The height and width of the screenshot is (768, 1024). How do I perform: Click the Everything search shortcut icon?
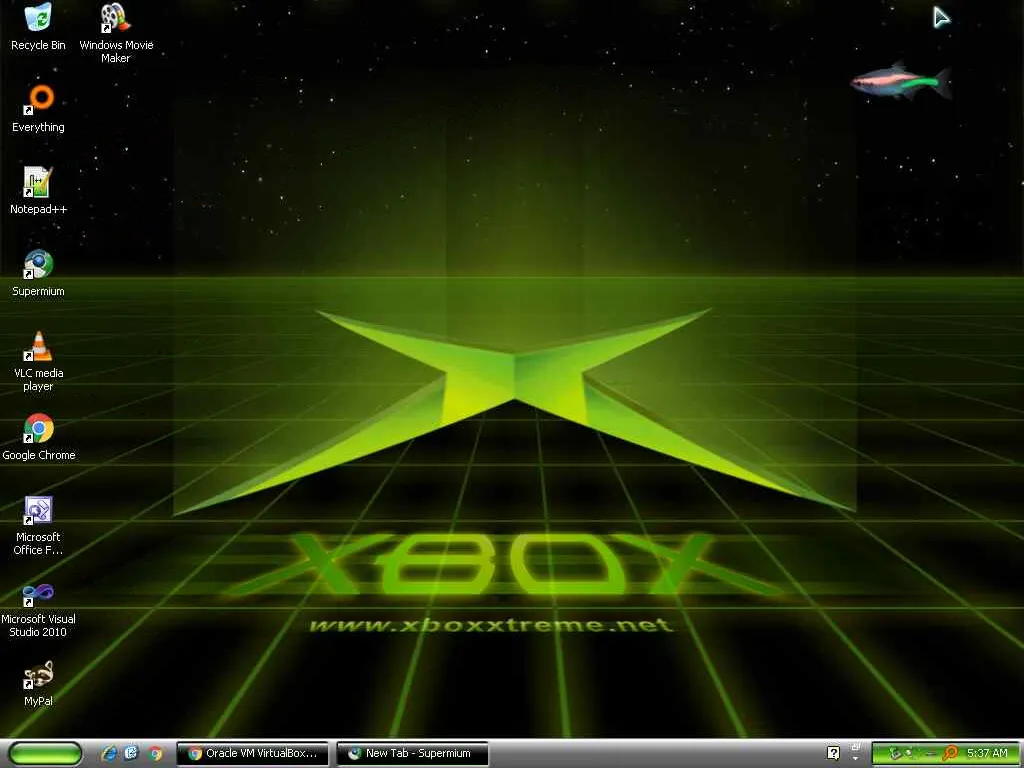point(38,99)
